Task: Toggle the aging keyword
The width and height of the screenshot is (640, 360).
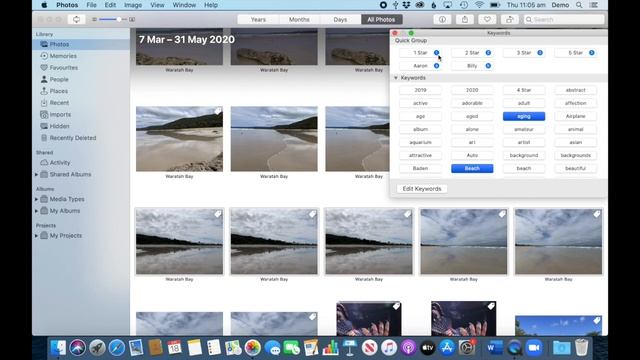Action: coord(524,116)
